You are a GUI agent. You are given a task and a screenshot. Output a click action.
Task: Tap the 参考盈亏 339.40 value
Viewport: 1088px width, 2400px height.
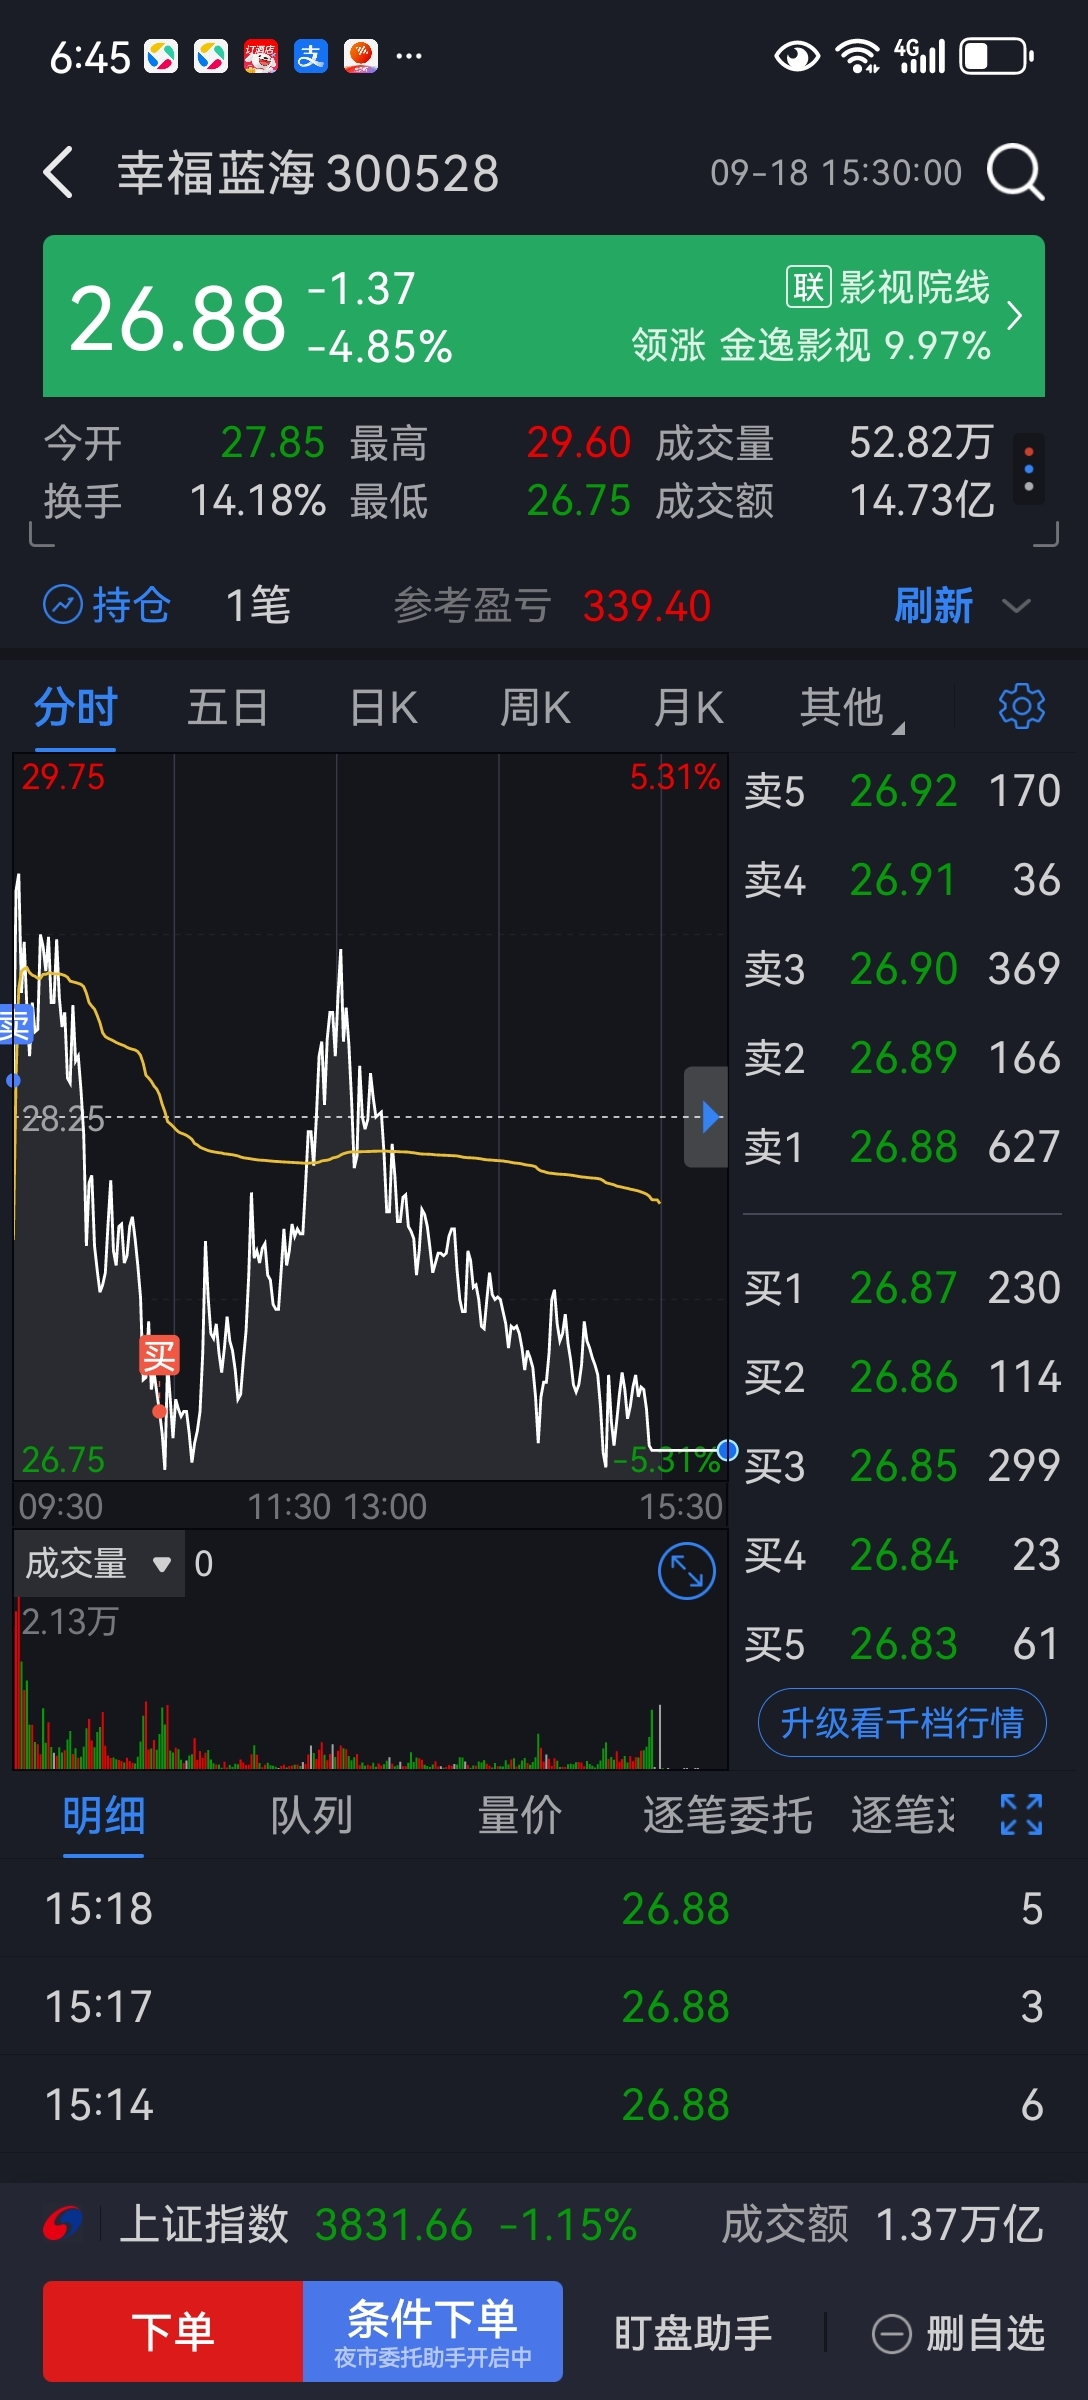[647, 606]
